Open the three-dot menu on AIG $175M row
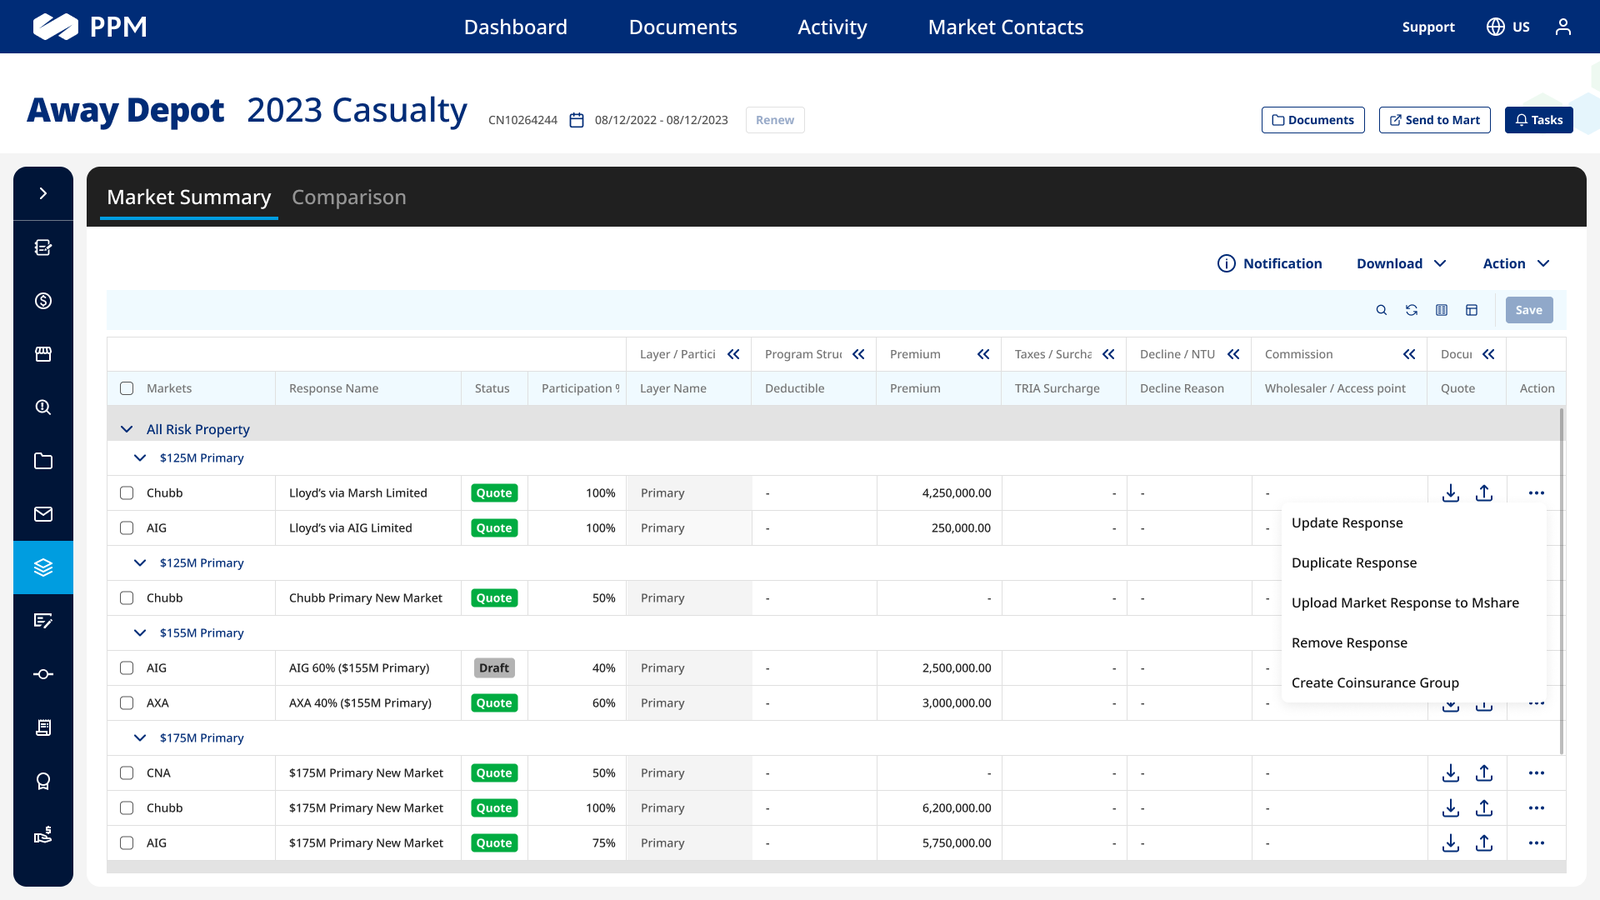1600x900 pixels. click(x=1536, y=843)
